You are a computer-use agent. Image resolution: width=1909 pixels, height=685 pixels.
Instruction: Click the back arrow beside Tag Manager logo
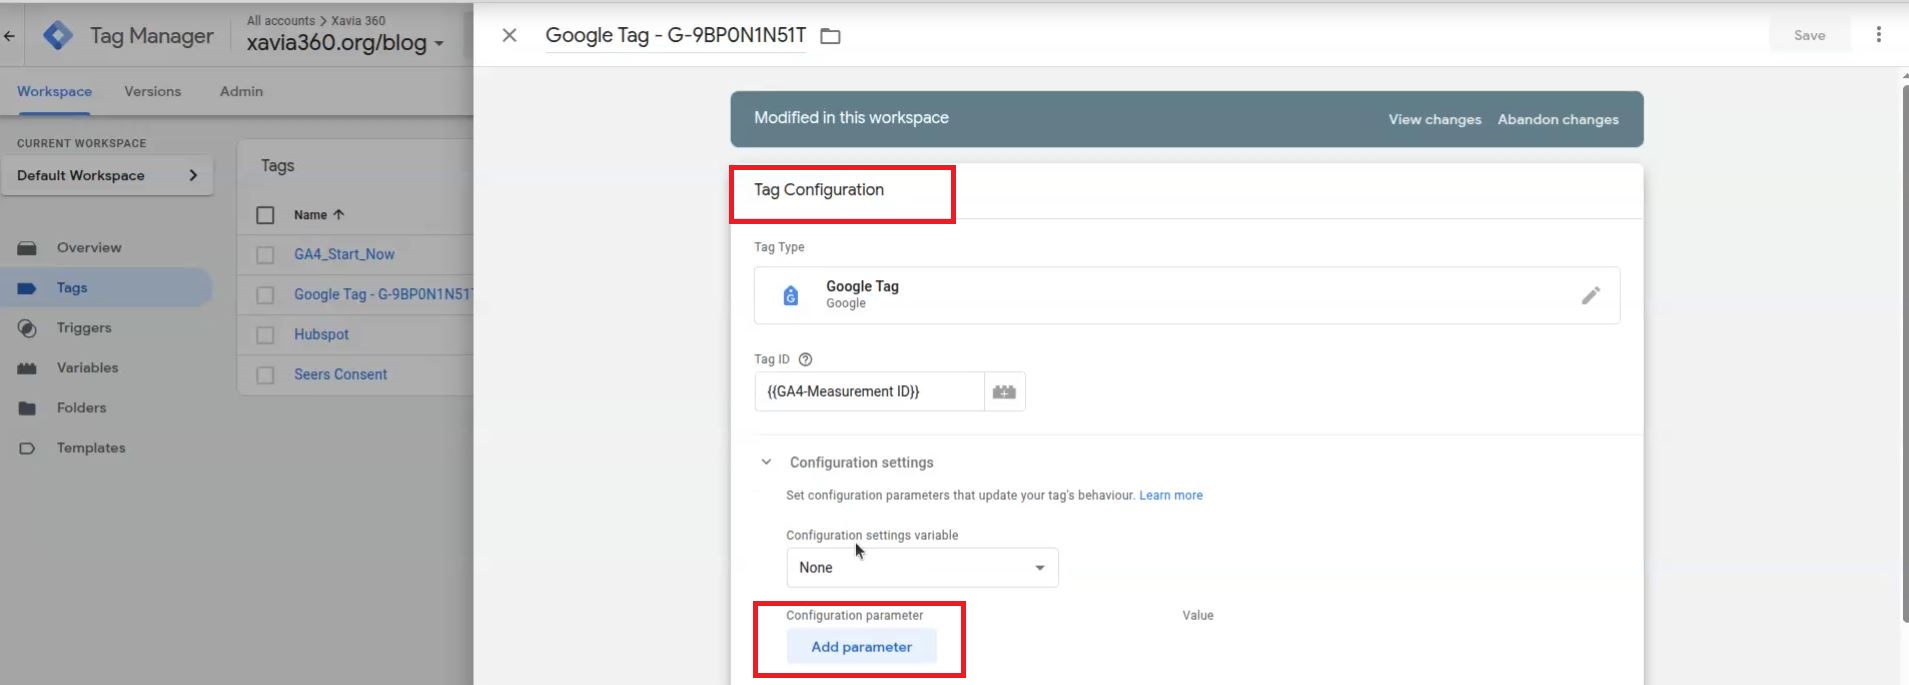point(9,36)
